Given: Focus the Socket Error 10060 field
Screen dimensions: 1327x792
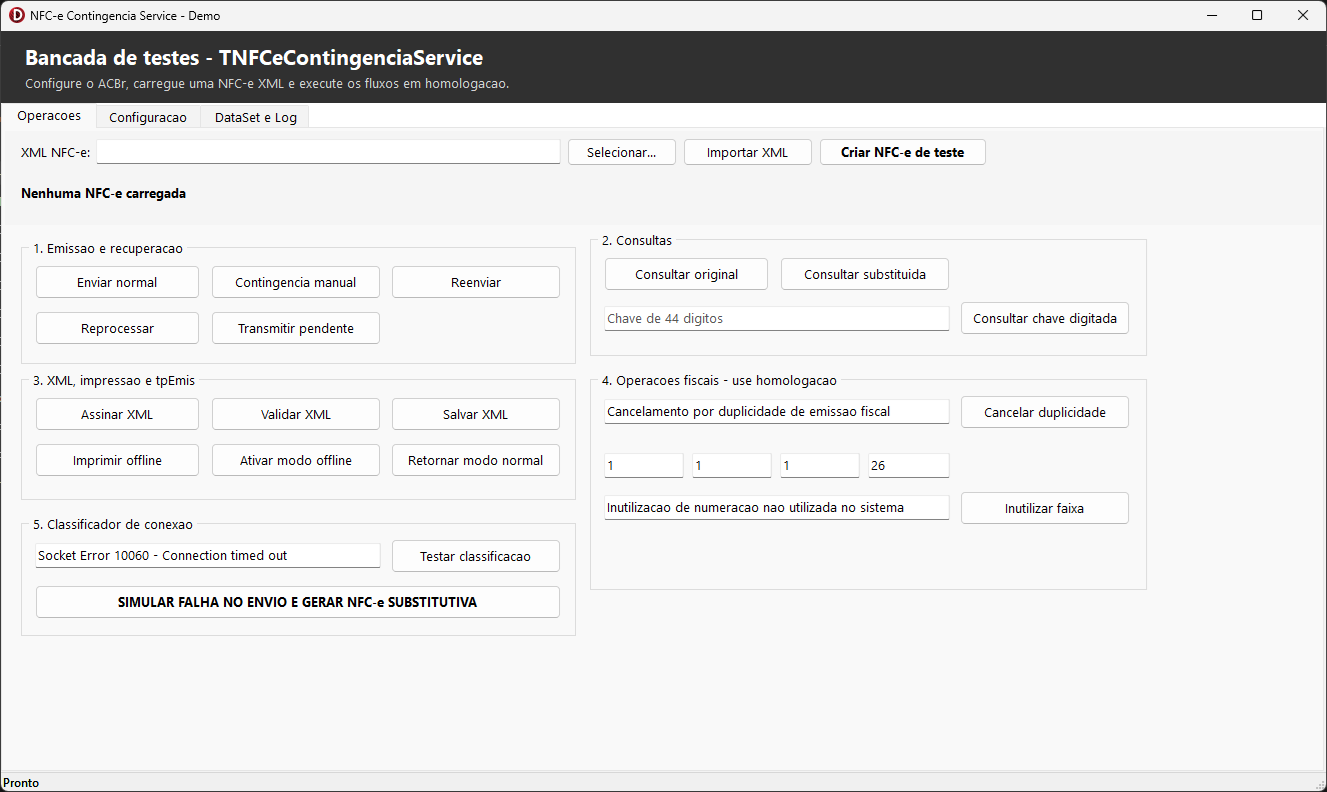Looking at the screenshot, I should coord(208,555).
